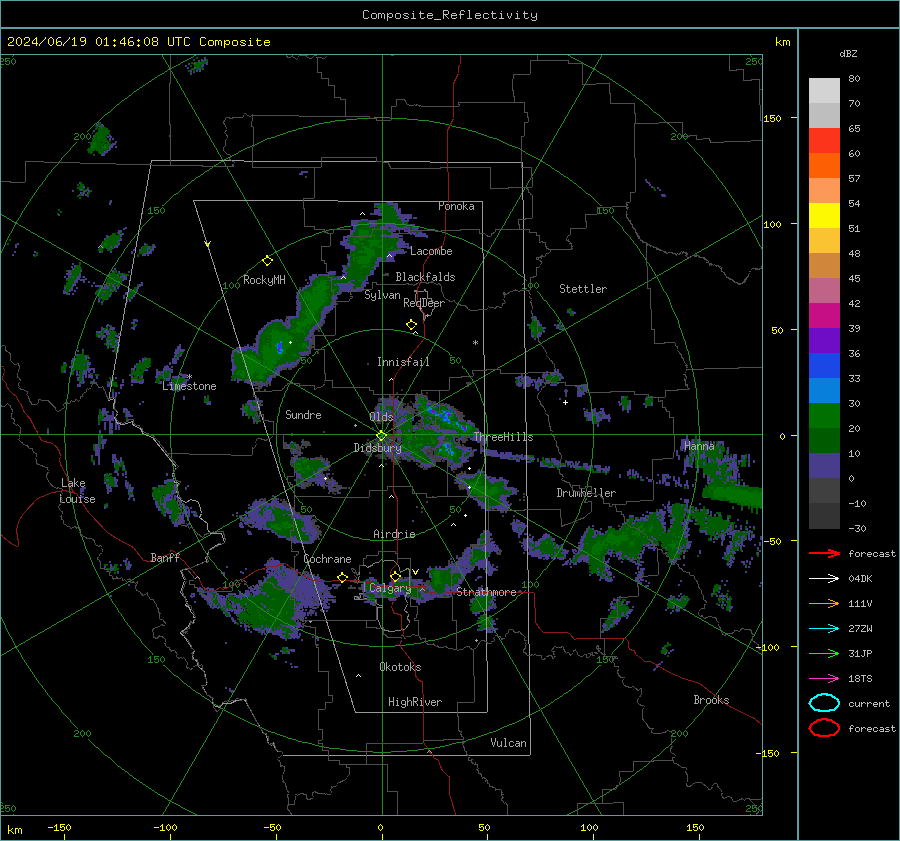This screenshot has height=841, width=900.
Task: Click the Blackfalds city label
Action: pyautogui.click(x=425, y=277)
